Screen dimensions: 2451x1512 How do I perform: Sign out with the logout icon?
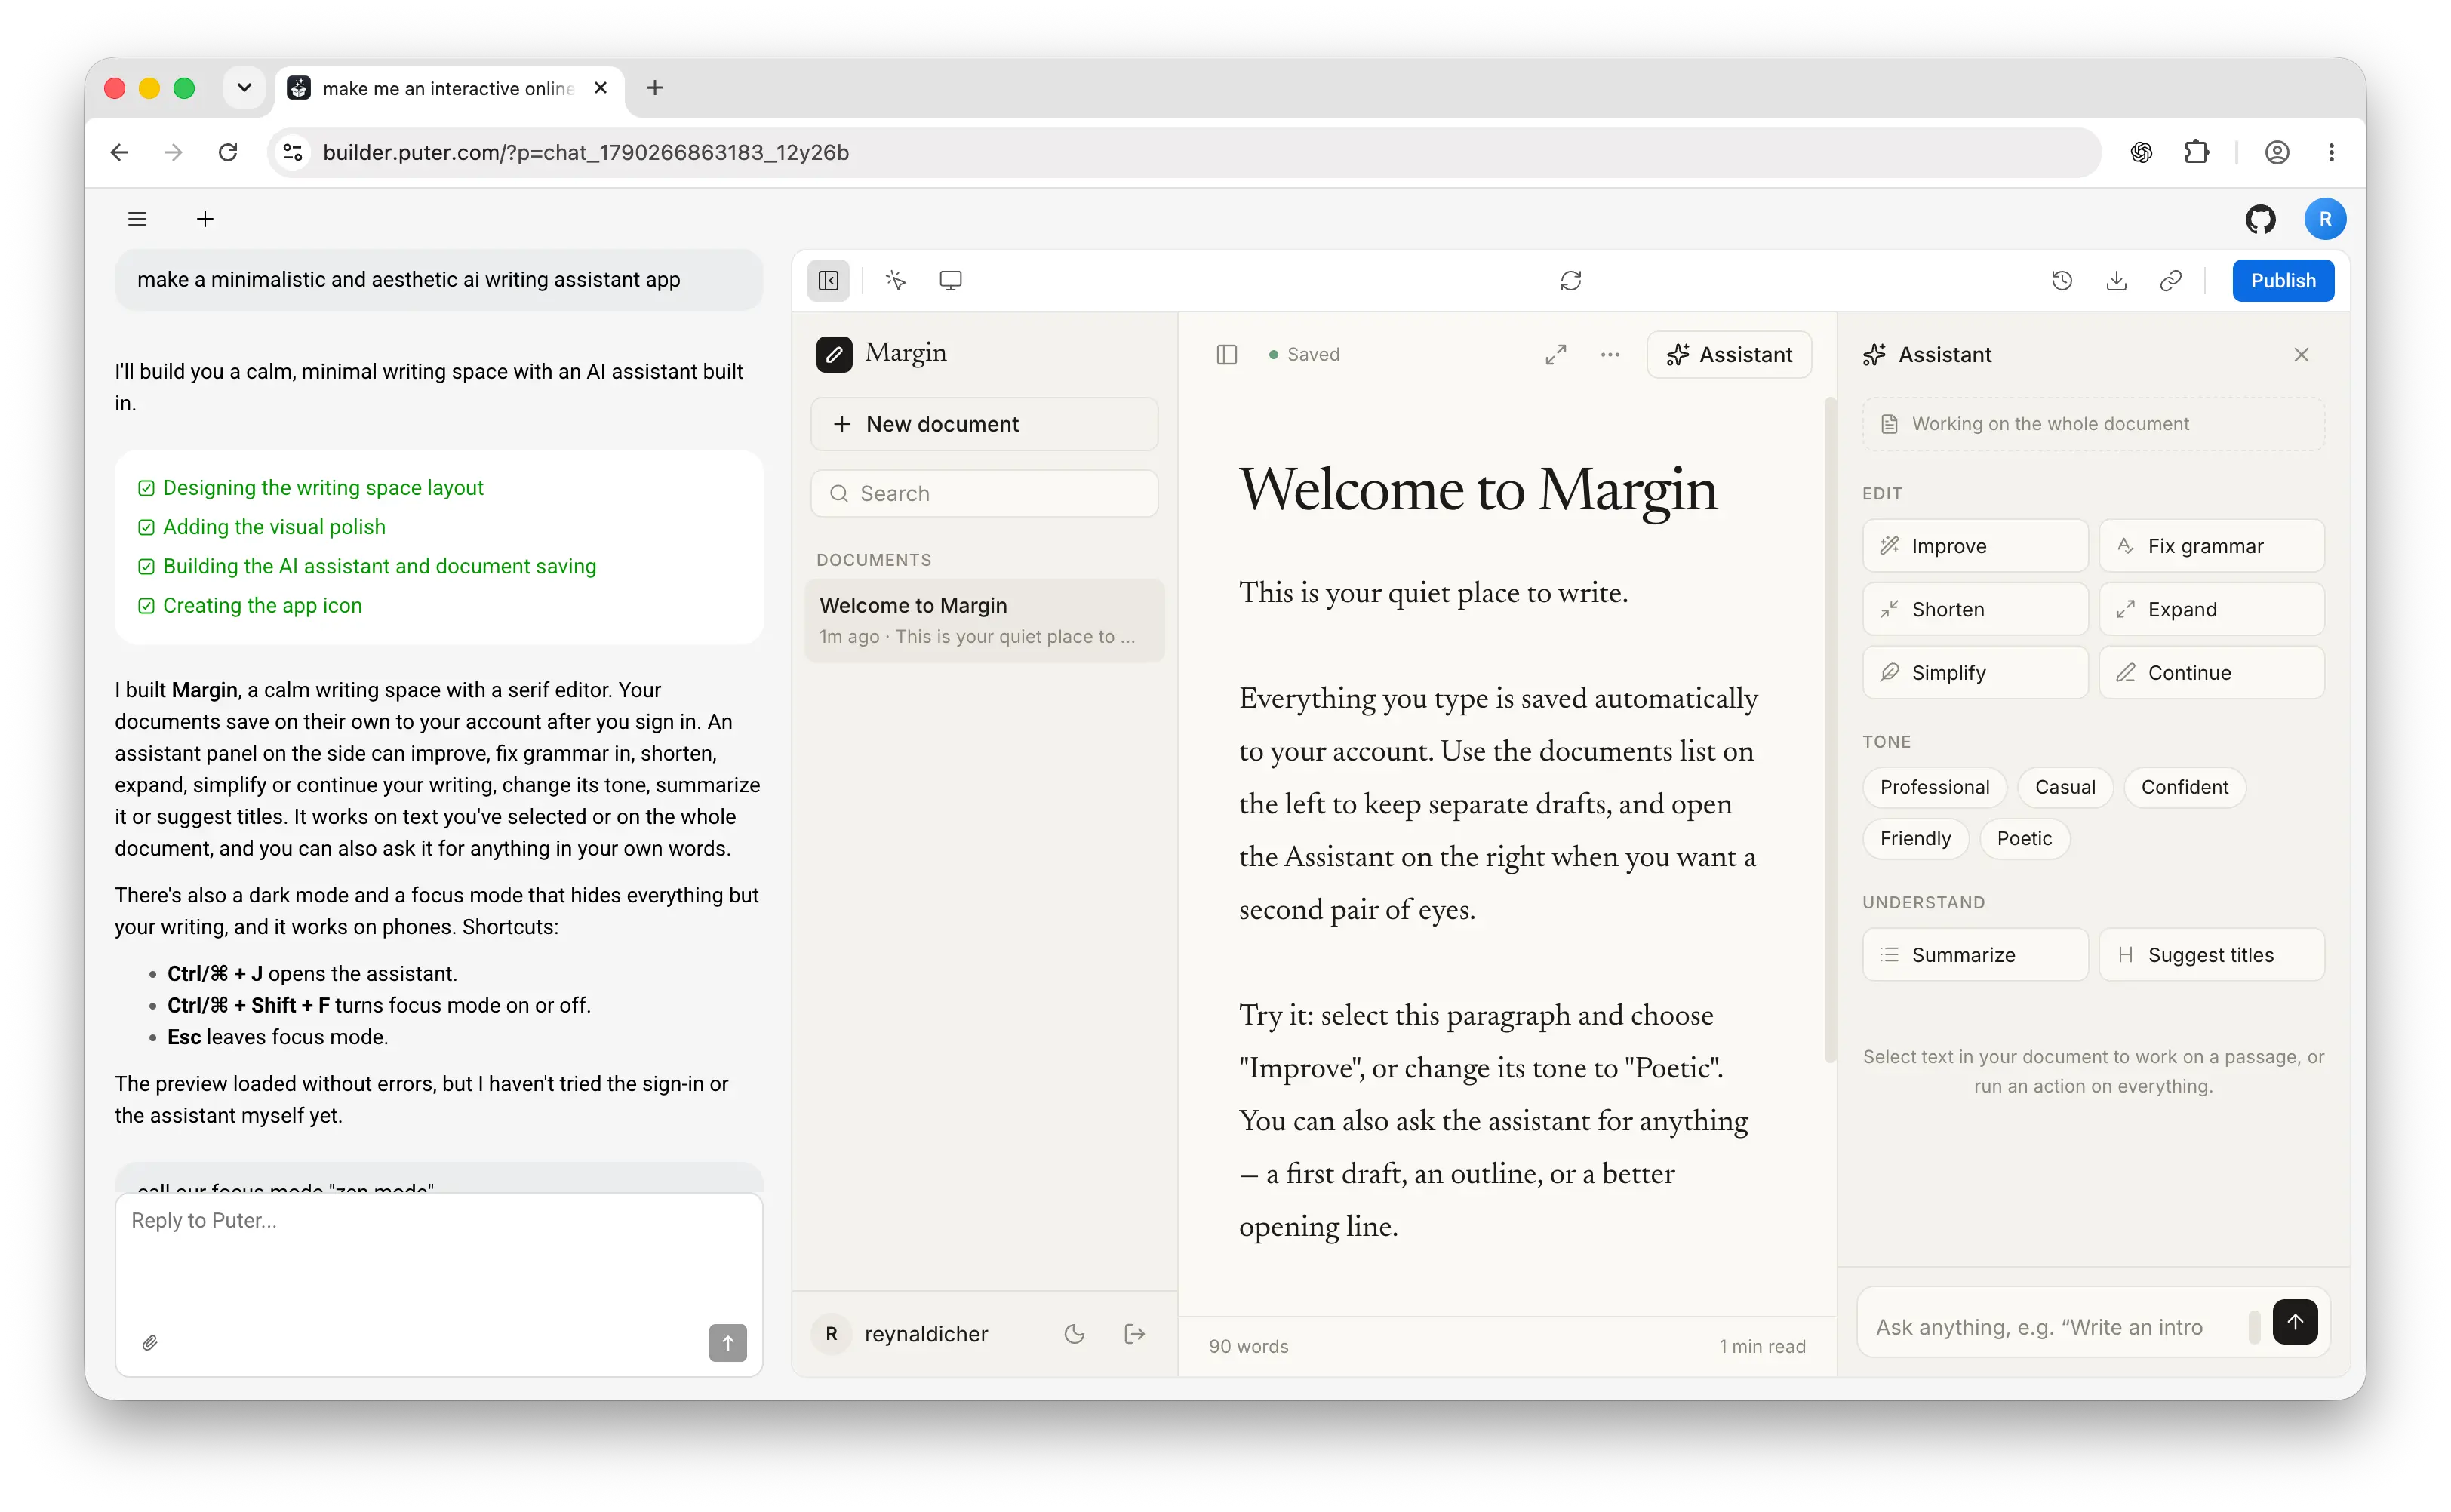tap(1134, 1334)
